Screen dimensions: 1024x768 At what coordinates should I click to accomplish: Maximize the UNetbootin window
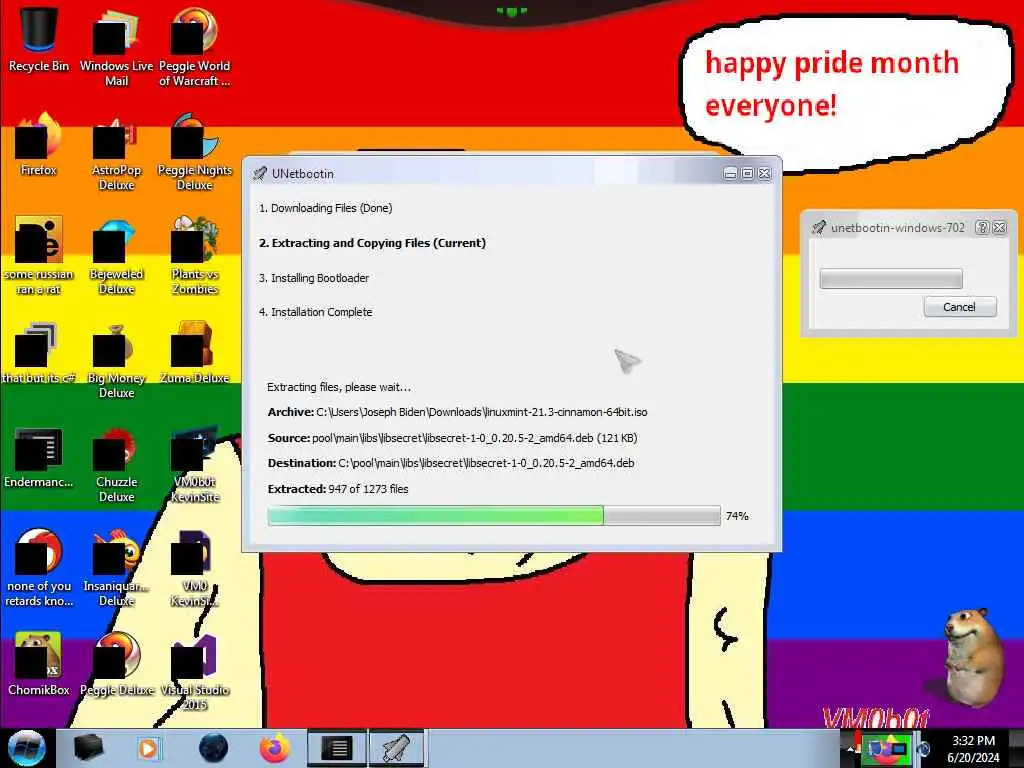[747, 174]
